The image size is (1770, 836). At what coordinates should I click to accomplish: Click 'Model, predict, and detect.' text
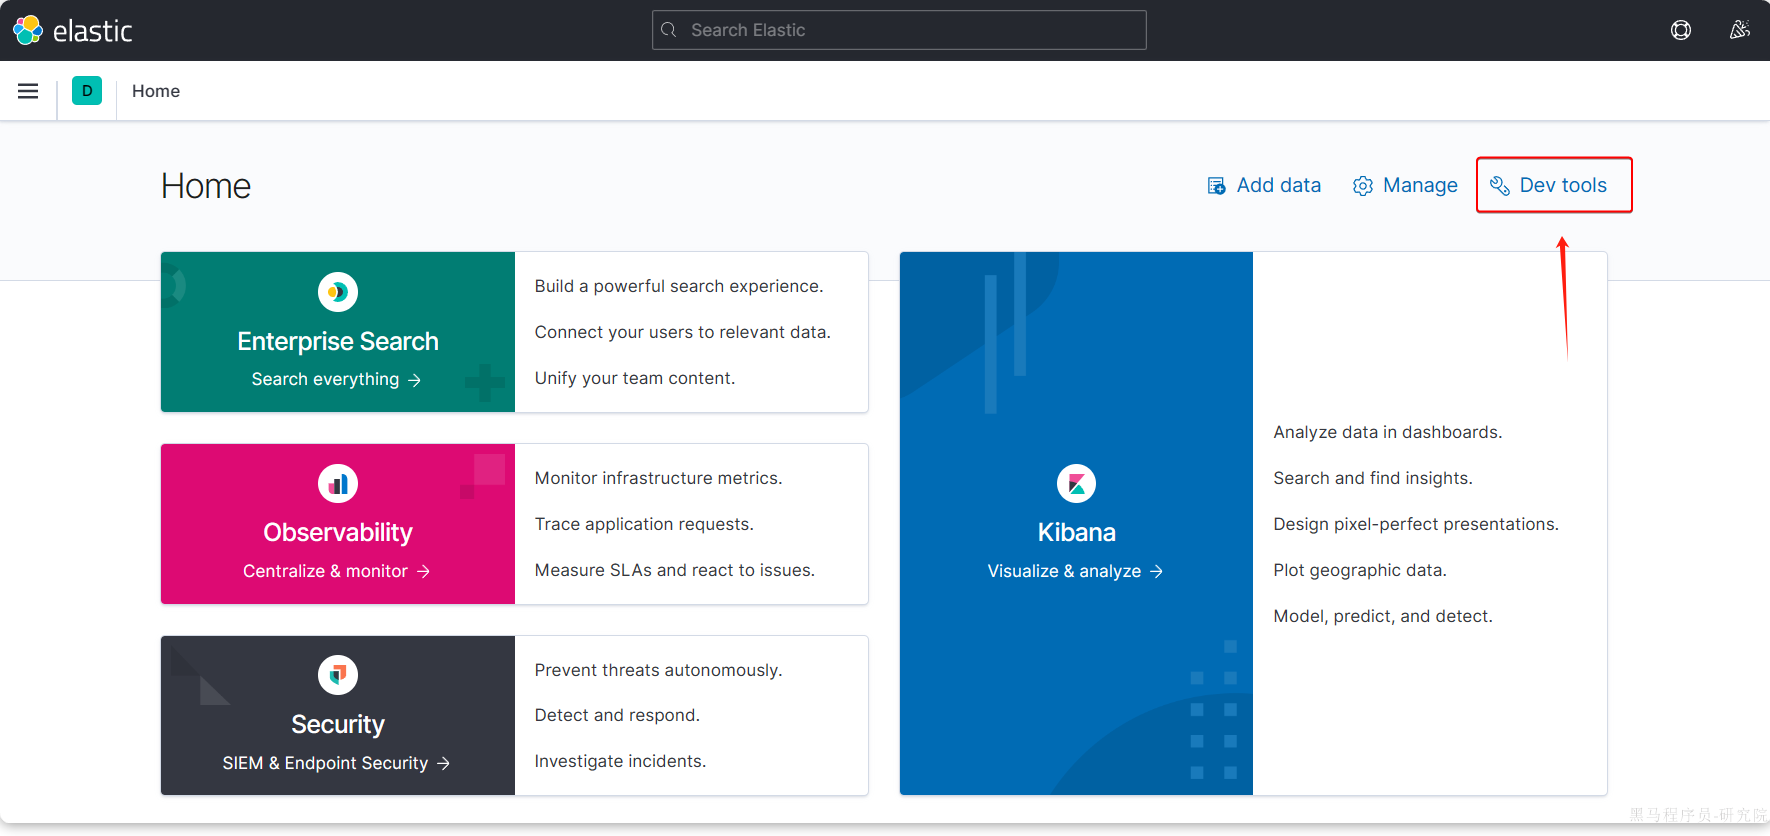coord(1383,616)
